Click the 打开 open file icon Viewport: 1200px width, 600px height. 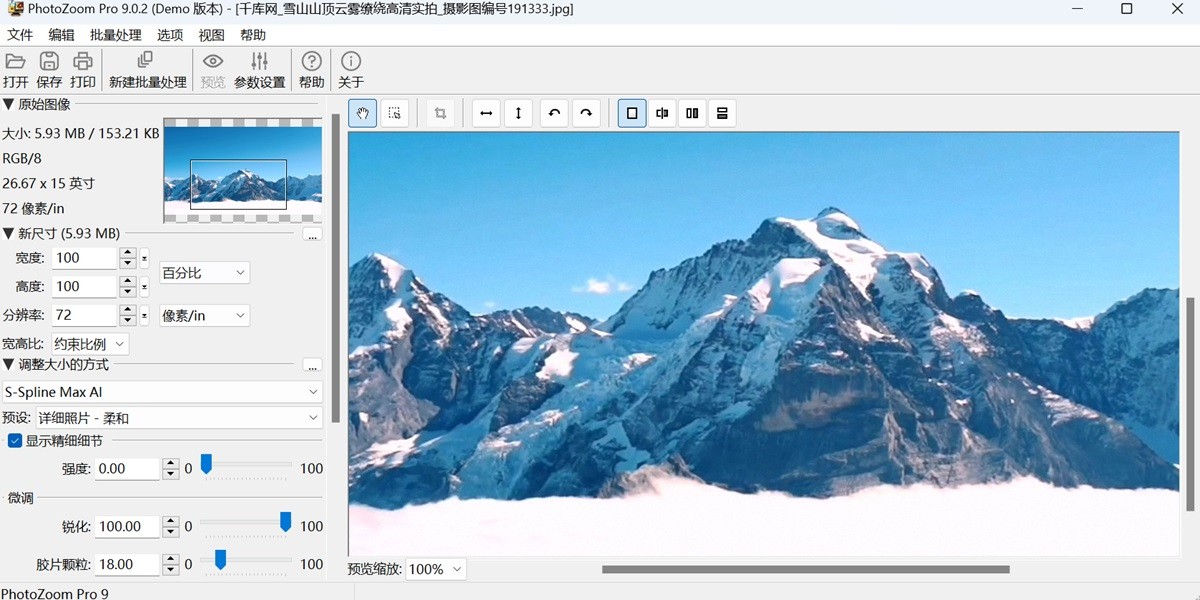coord(15,69)
